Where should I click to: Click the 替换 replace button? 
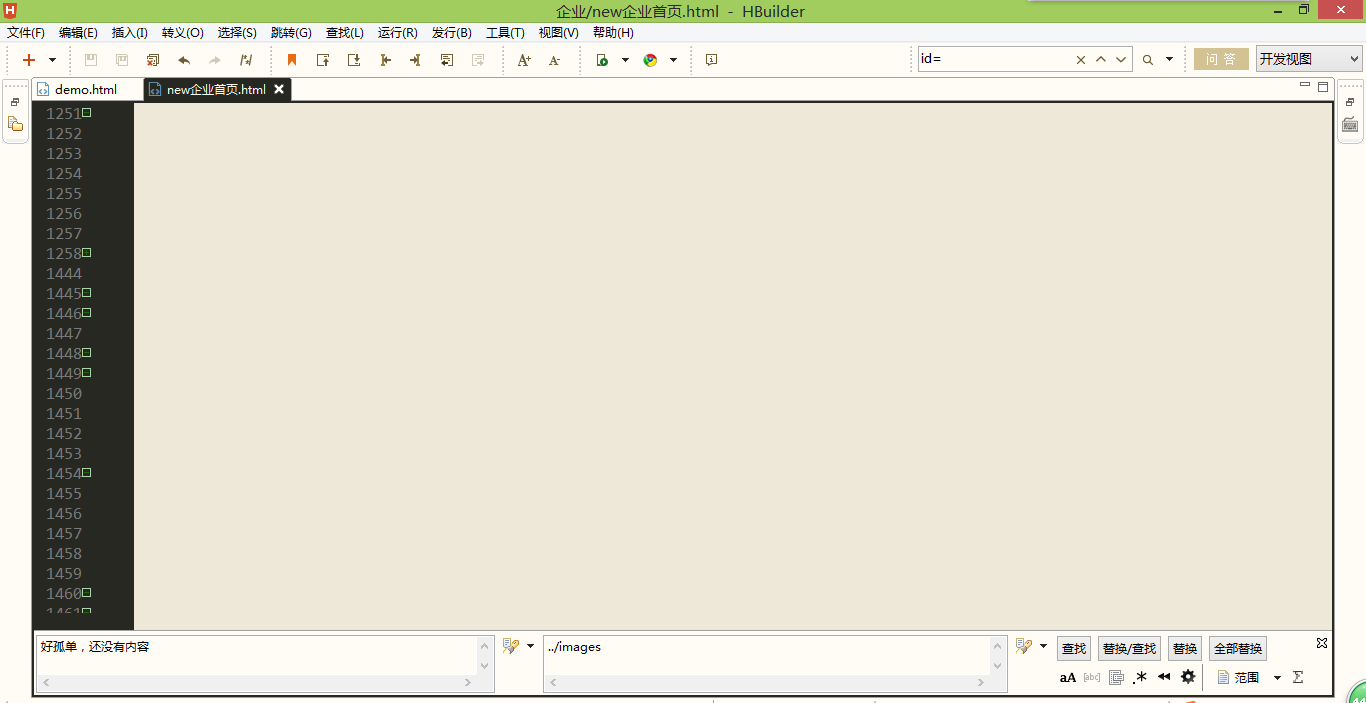click(x=1185, y=649)
